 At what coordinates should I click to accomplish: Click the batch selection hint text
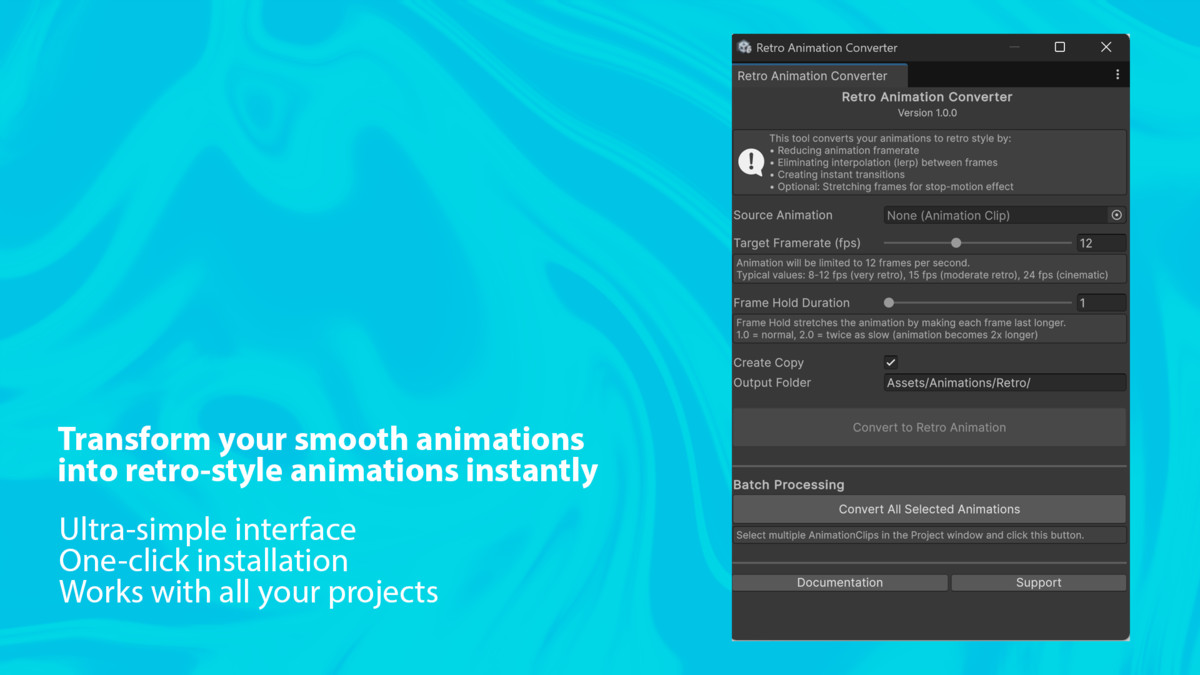point(929,534)
